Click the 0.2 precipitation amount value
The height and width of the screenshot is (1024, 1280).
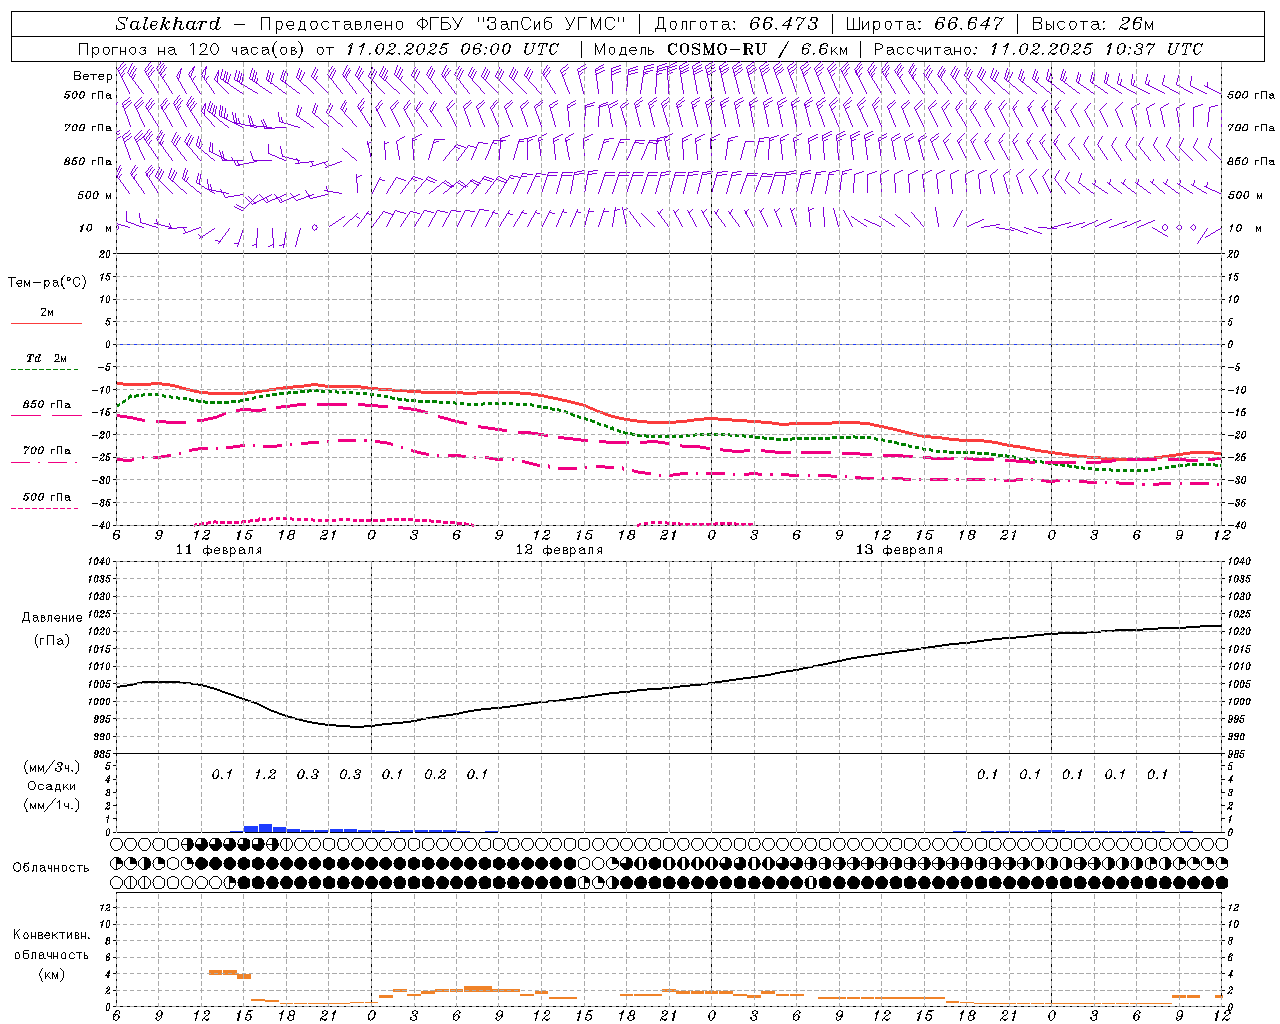(x=435, y=774)
